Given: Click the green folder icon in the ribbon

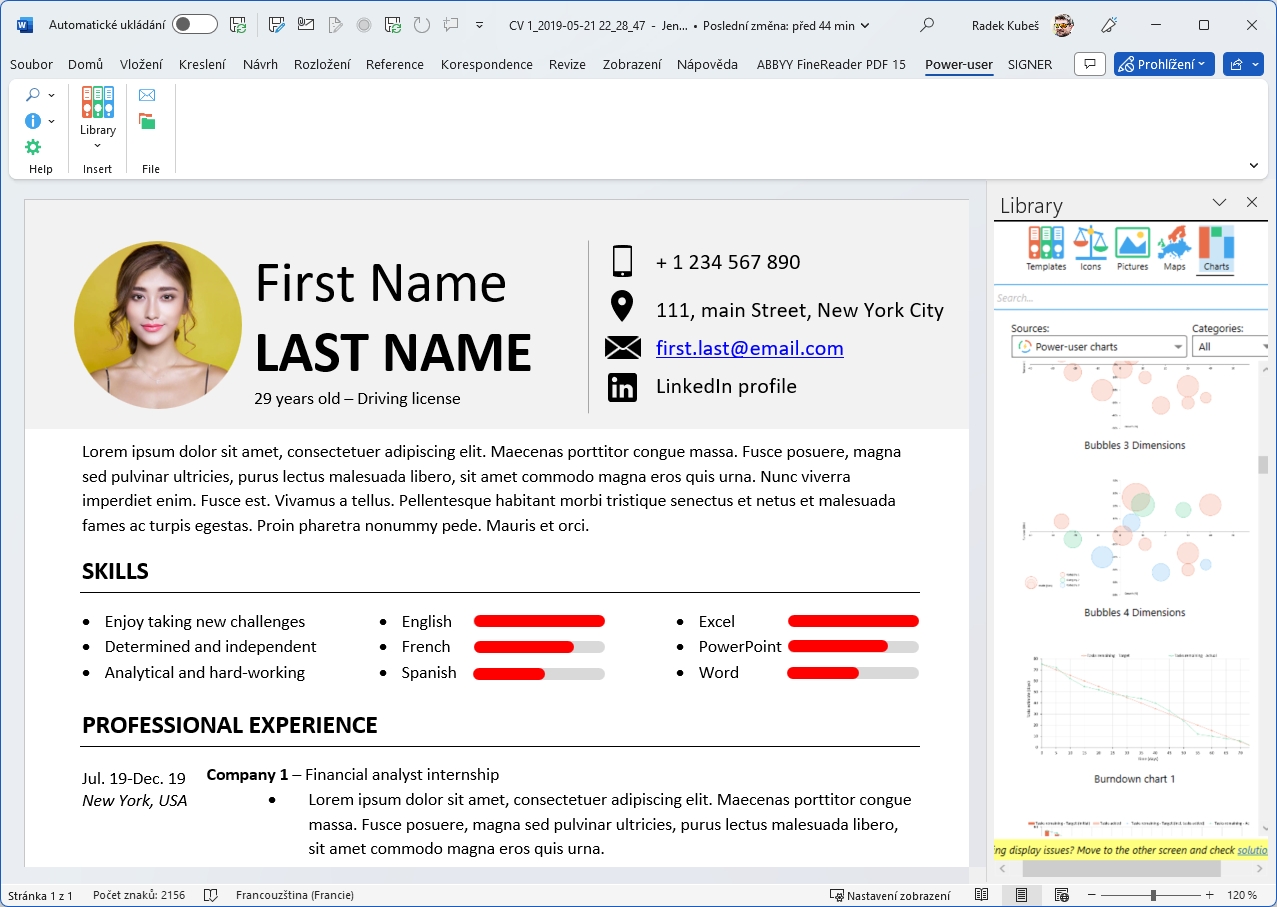Looking at the screenshot, I should (147, 122).
